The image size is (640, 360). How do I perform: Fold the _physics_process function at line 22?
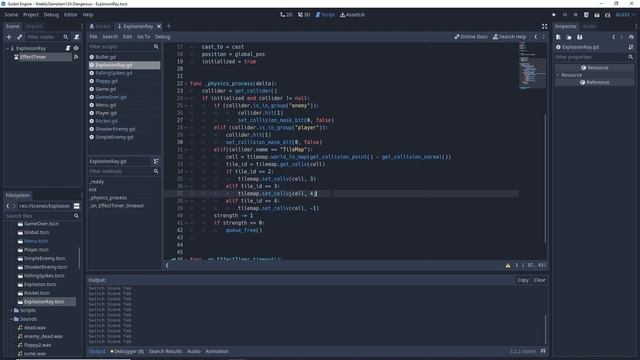(186, 84)
